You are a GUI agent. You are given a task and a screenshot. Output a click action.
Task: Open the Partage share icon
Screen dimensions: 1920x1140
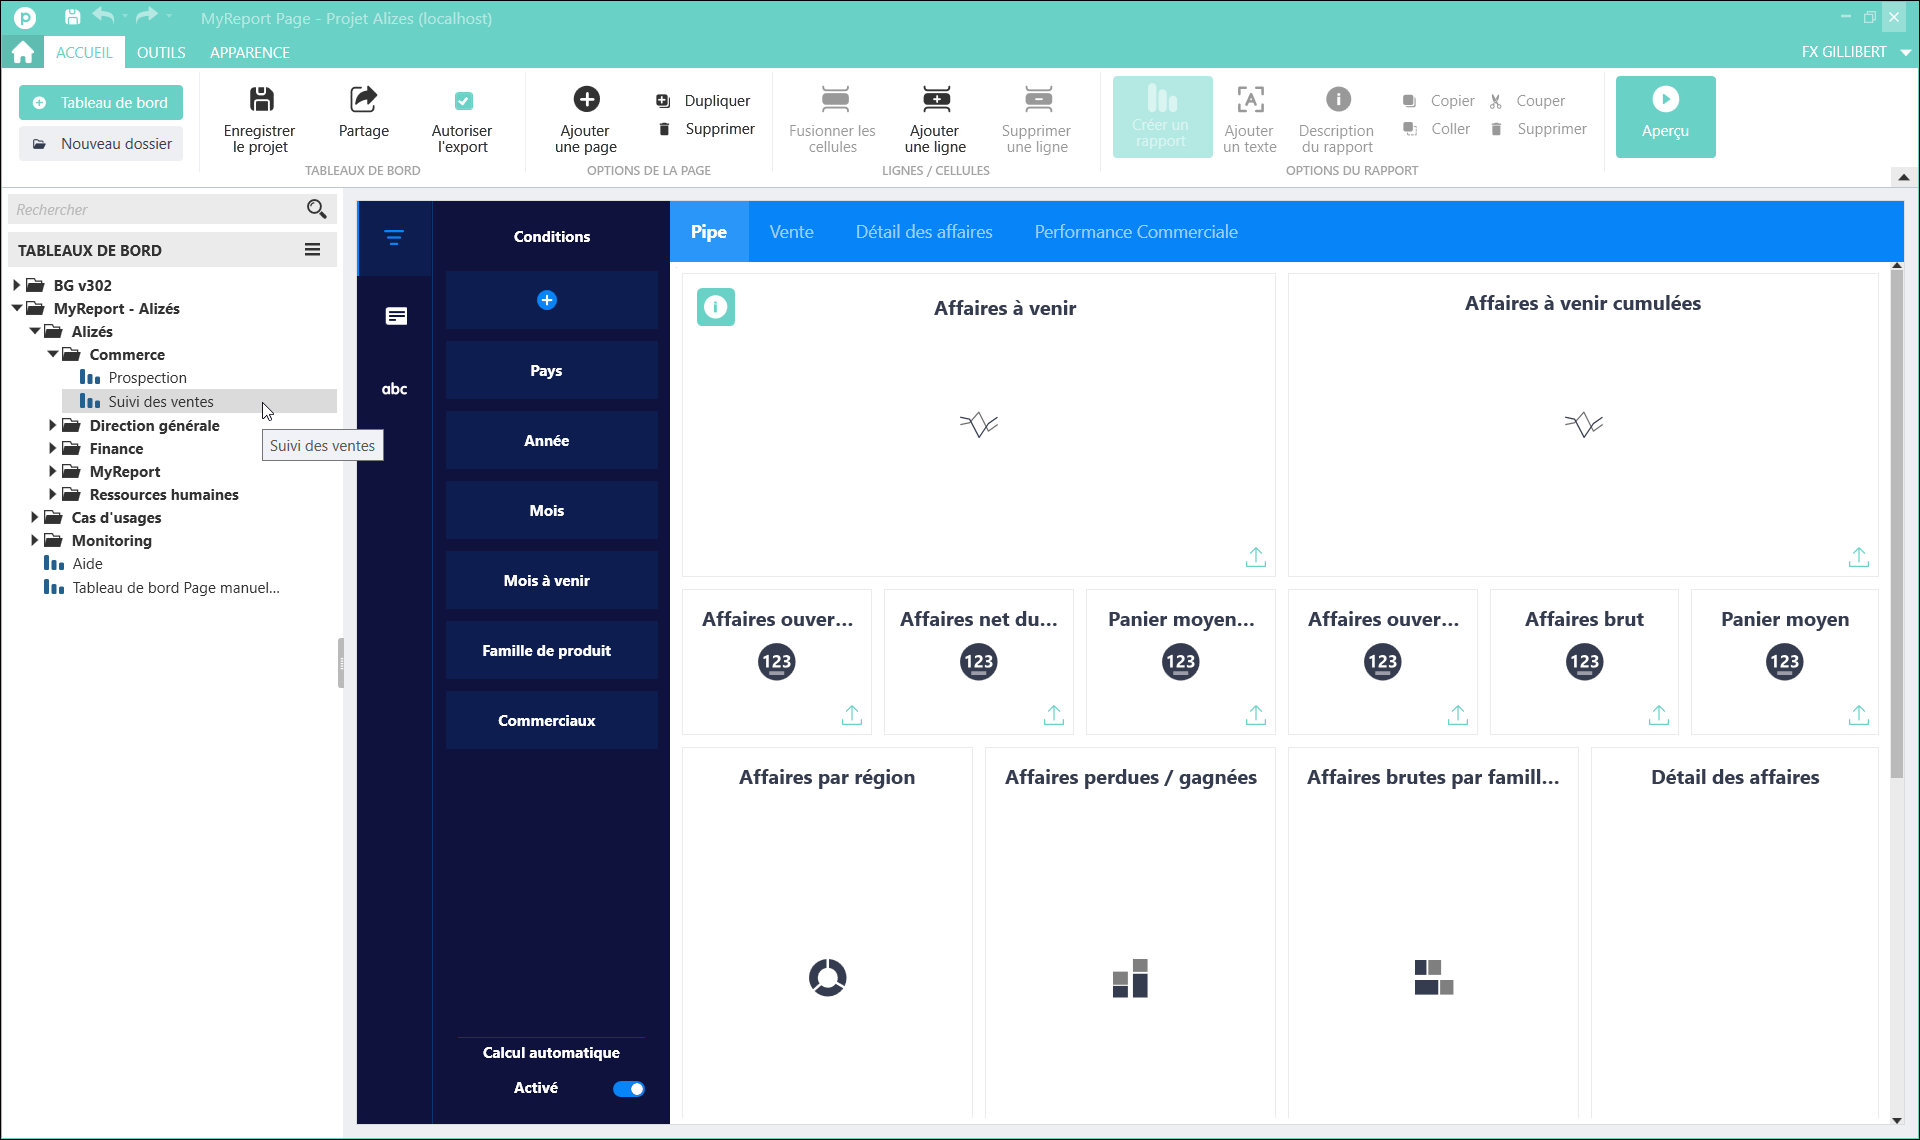coord(363,99)
